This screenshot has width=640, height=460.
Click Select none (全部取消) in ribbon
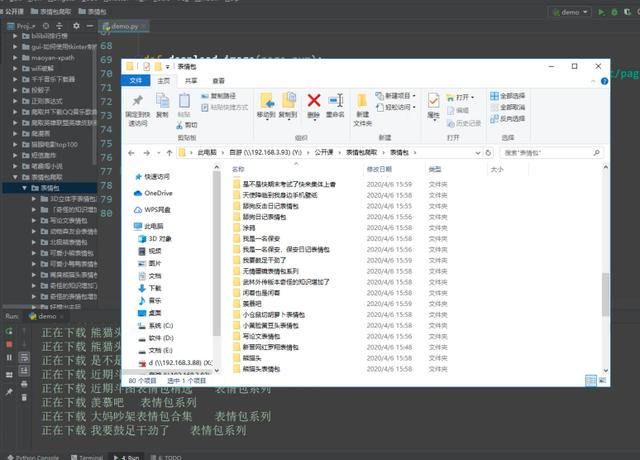[x=507, y=107]
